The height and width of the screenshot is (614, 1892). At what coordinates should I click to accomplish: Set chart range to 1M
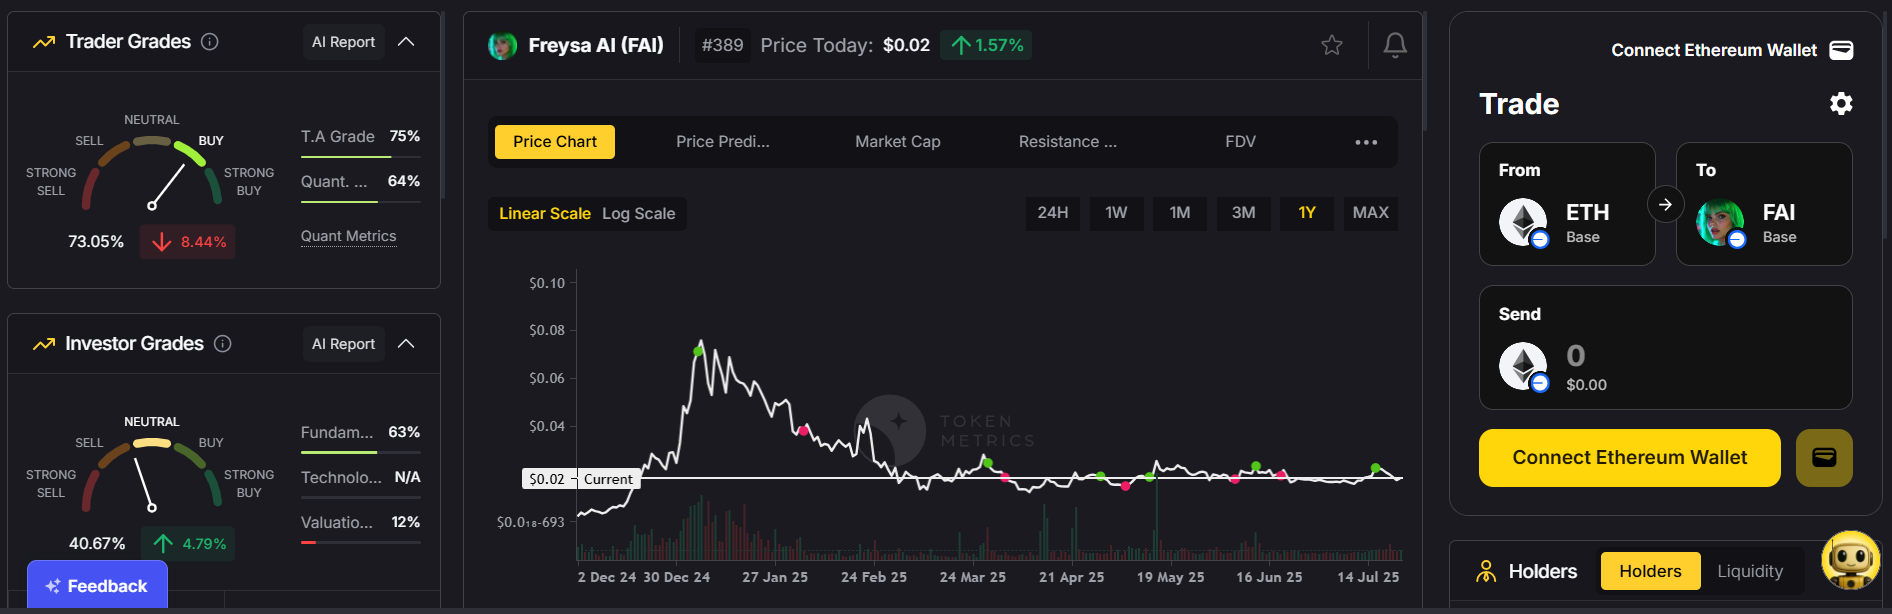(1180, 213)
